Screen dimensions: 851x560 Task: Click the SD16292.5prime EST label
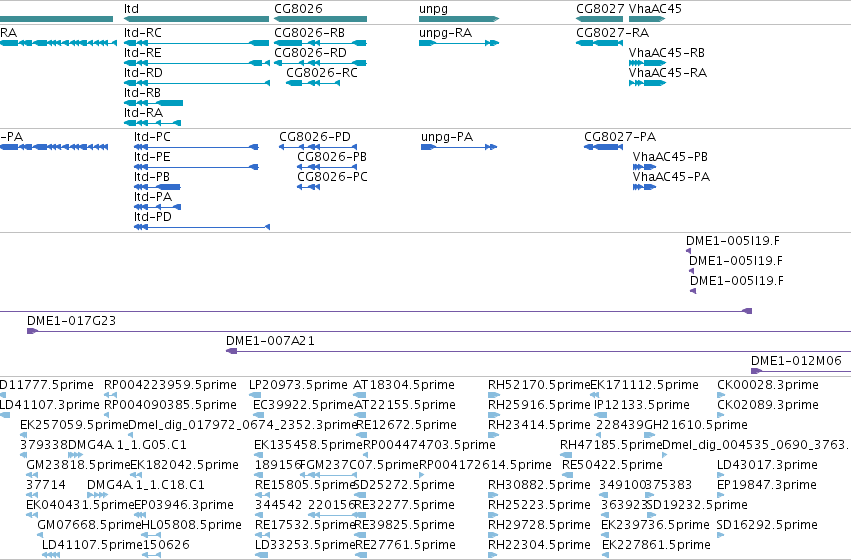(767, 526)
